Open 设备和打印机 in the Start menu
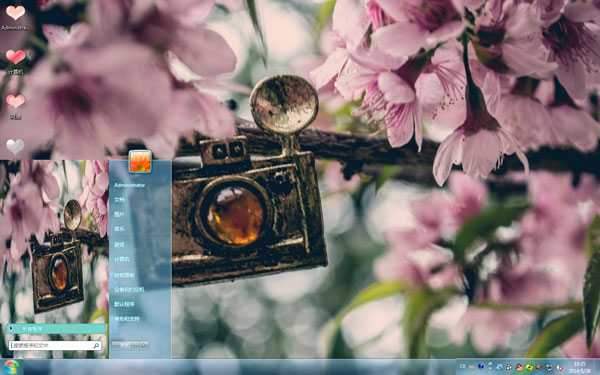600x375 pixels. coord(129,290)
